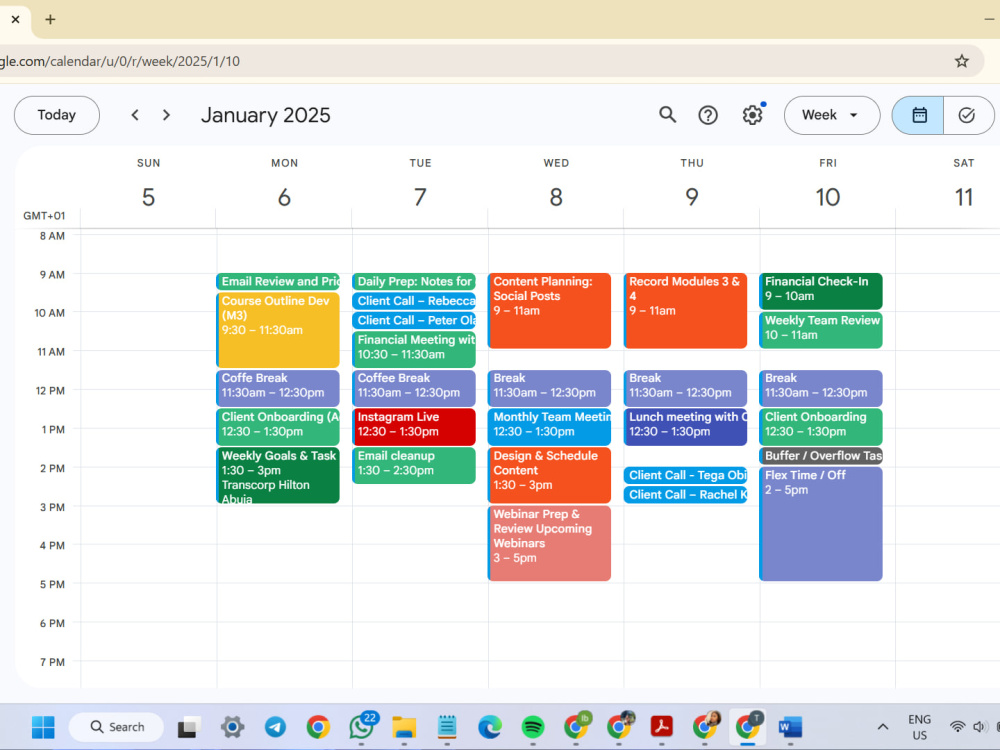The image size is (1000, 750).
Task: Jump to Today
Action: click(57, 115)
